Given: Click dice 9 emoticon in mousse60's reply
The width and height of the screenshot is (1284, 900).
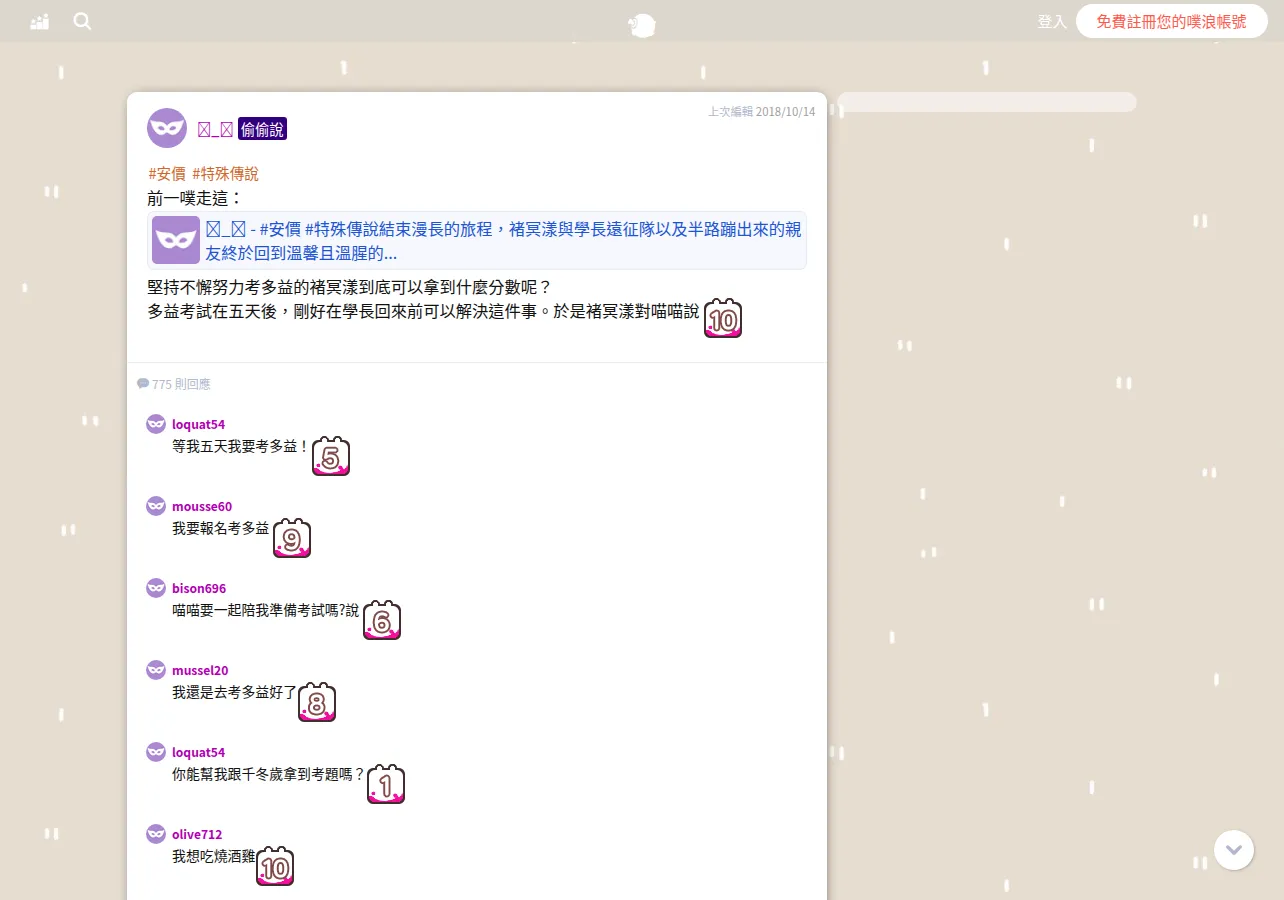Looking at the screenshot, I should coord(292,538).
